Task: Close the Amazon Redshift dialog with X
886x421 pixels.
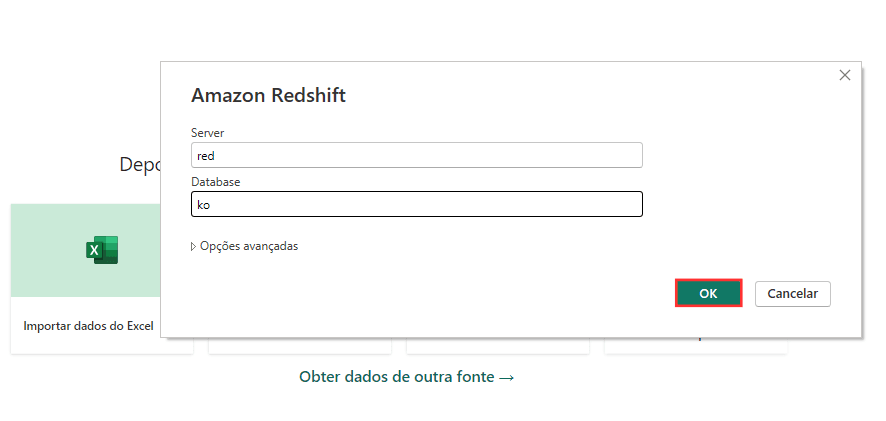Action: click(x=845, y=75)
